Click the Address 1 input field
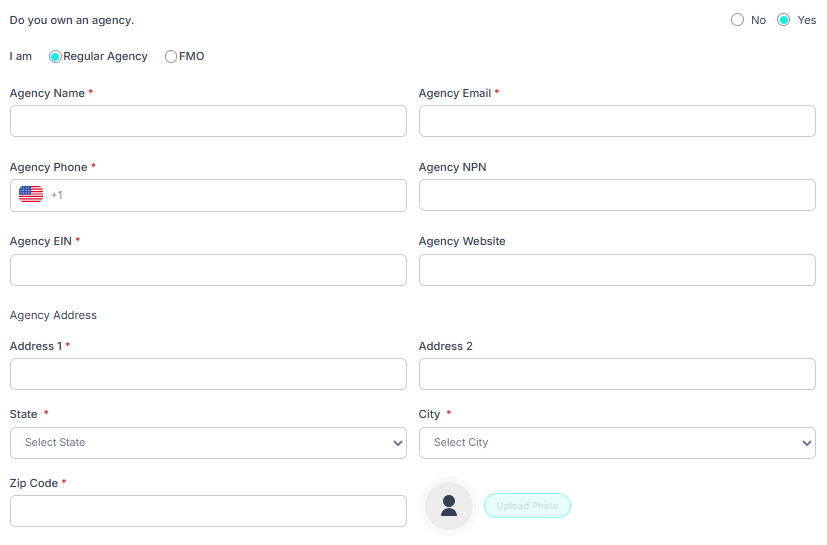Viewport: 827px width, 545px height. pos(208,374)
